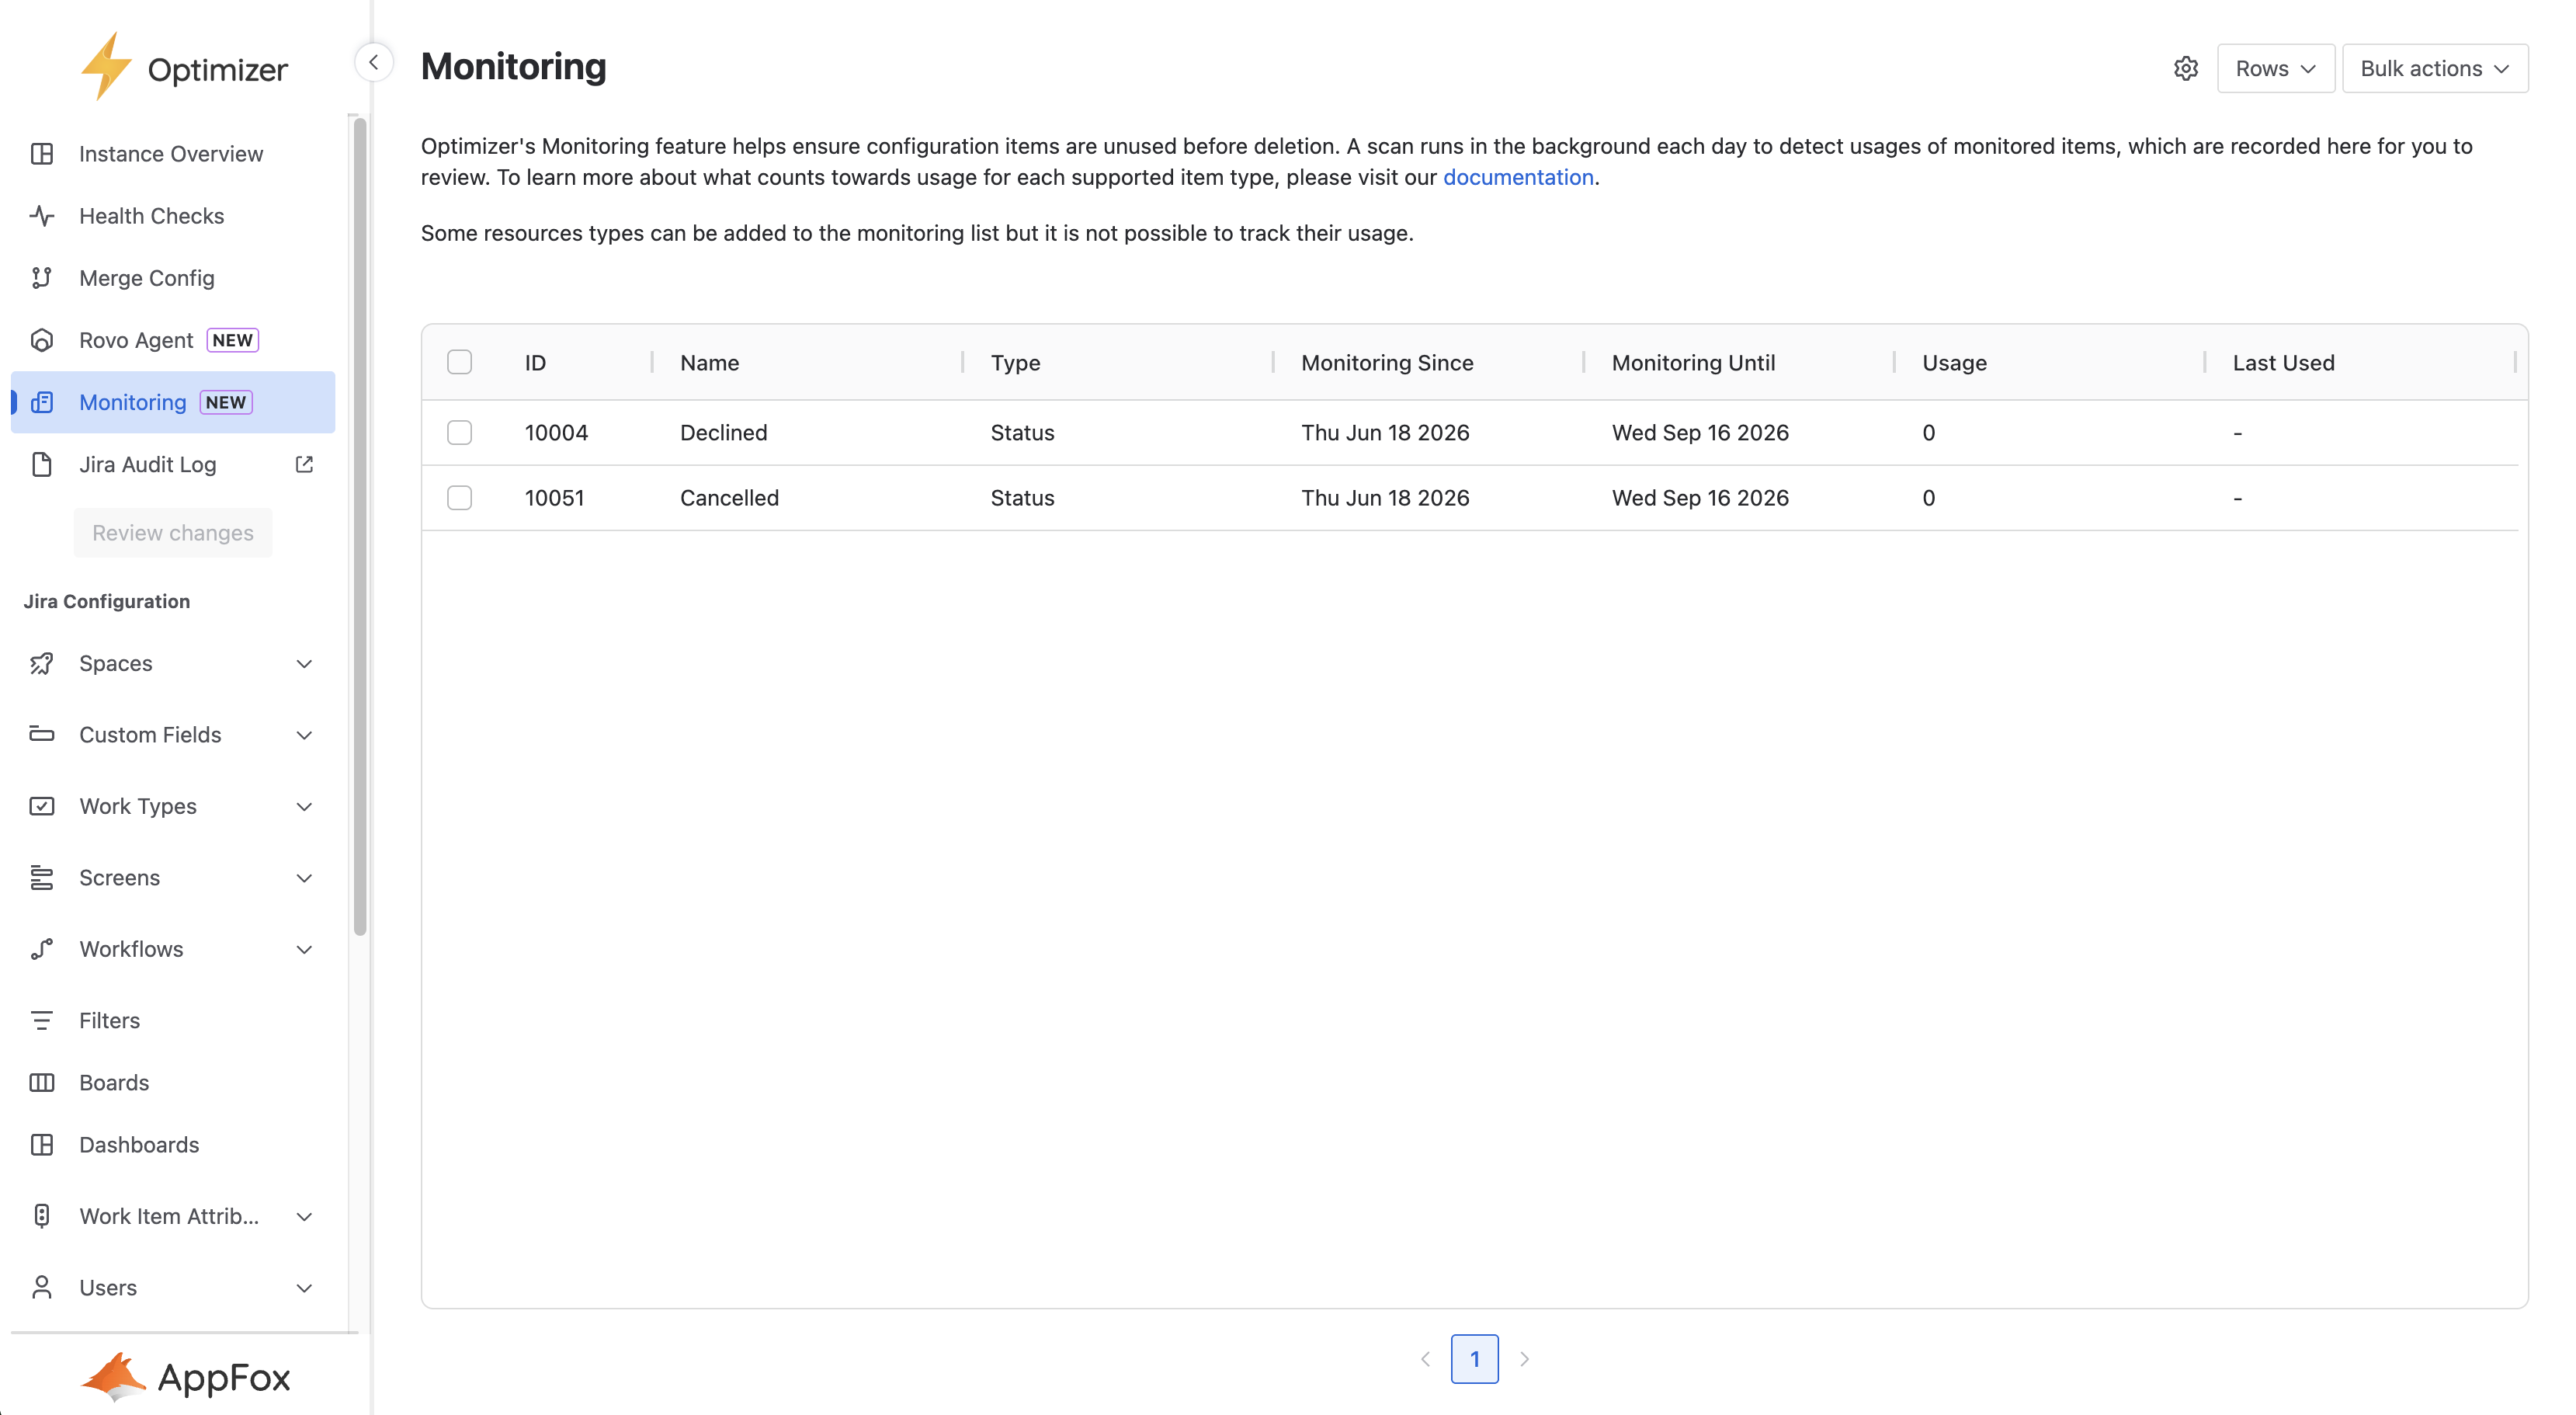Image resolution: width=2576 pixels, height=1415 pixels.
Task: Open the Bulk actions dropdown
Action: point(2434,68)
